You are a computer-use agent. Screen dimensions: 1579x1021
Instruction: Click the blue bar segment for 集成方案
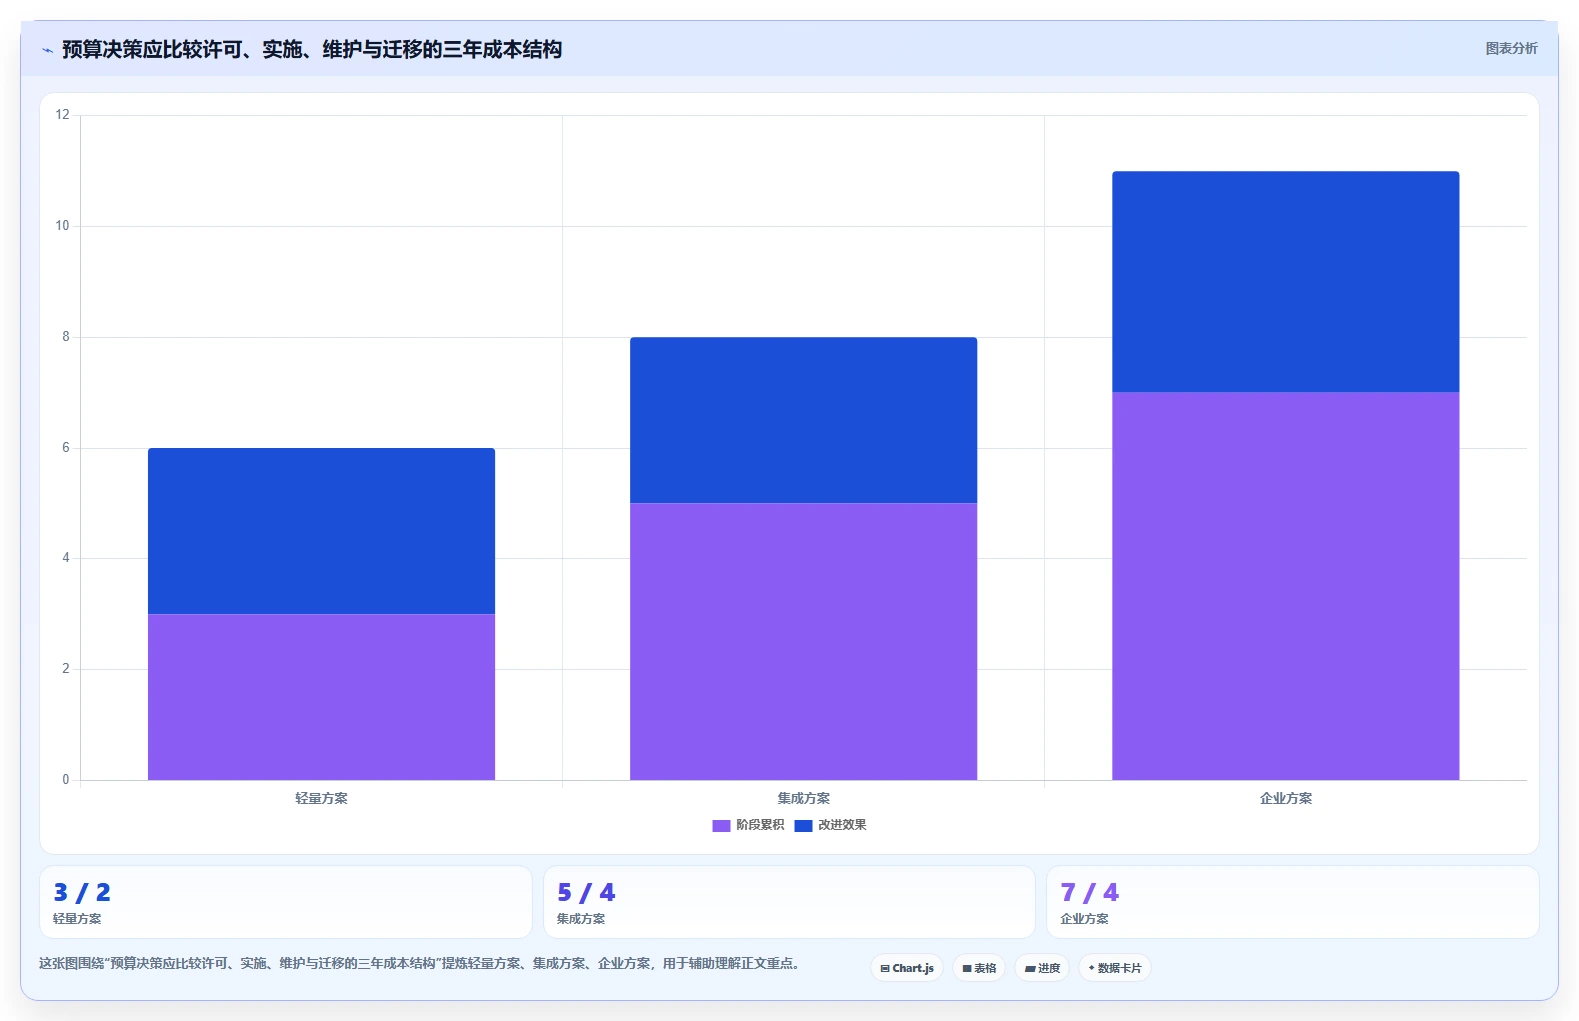click(803, 420)
